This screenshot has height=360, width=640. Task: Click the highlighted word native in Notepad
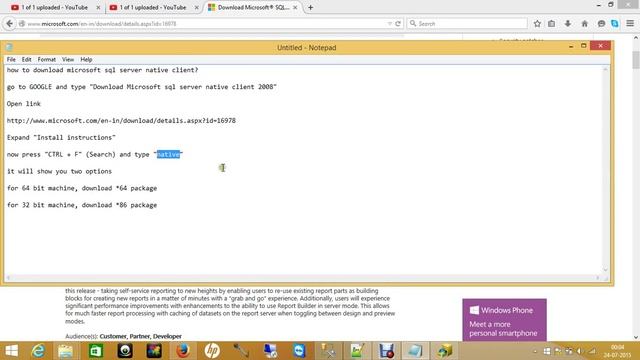[168, 154]
